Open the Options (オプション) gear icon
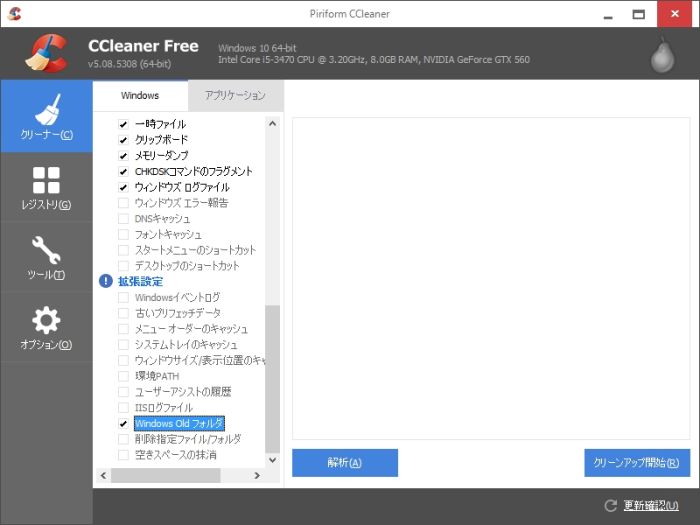This screenshot has width=700, height=525. [x=46, y=321]
